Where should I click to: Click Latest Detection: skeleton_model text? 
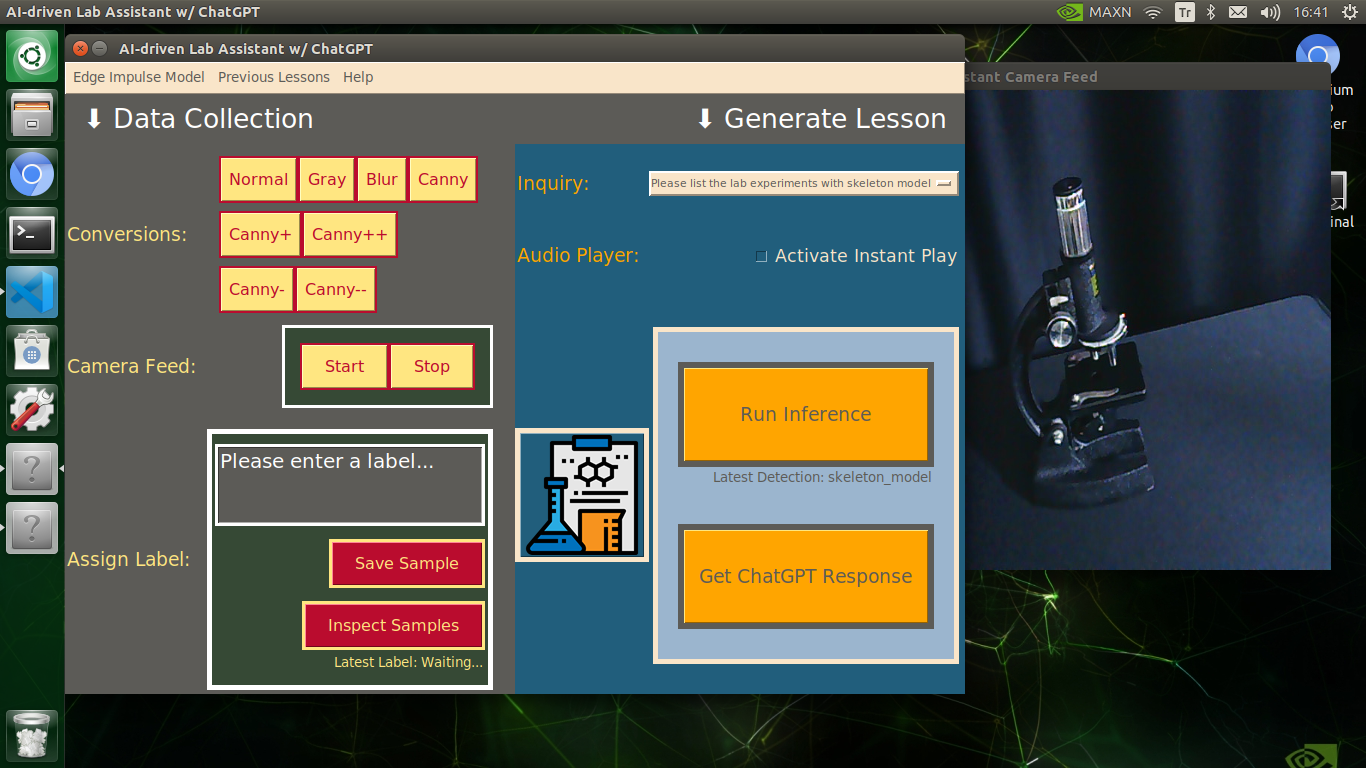tap(822, 477)
